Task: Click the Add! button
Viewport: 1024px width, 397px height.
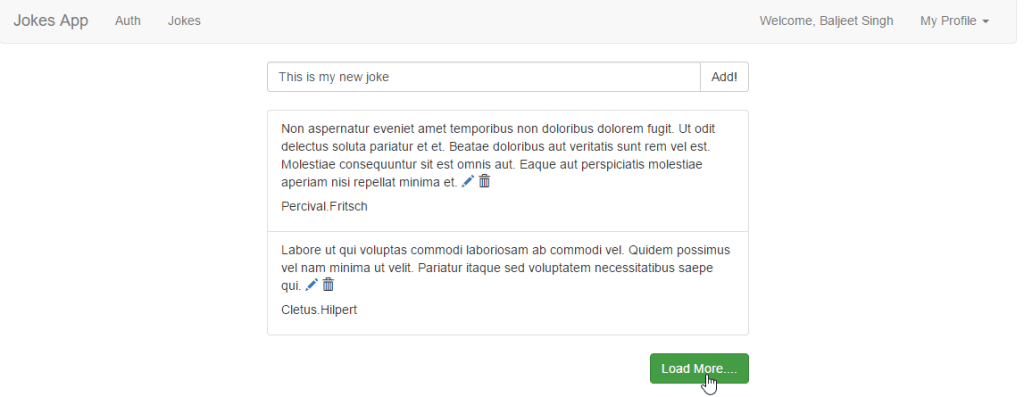Action: pyautogui.click(x=724, y=77)
